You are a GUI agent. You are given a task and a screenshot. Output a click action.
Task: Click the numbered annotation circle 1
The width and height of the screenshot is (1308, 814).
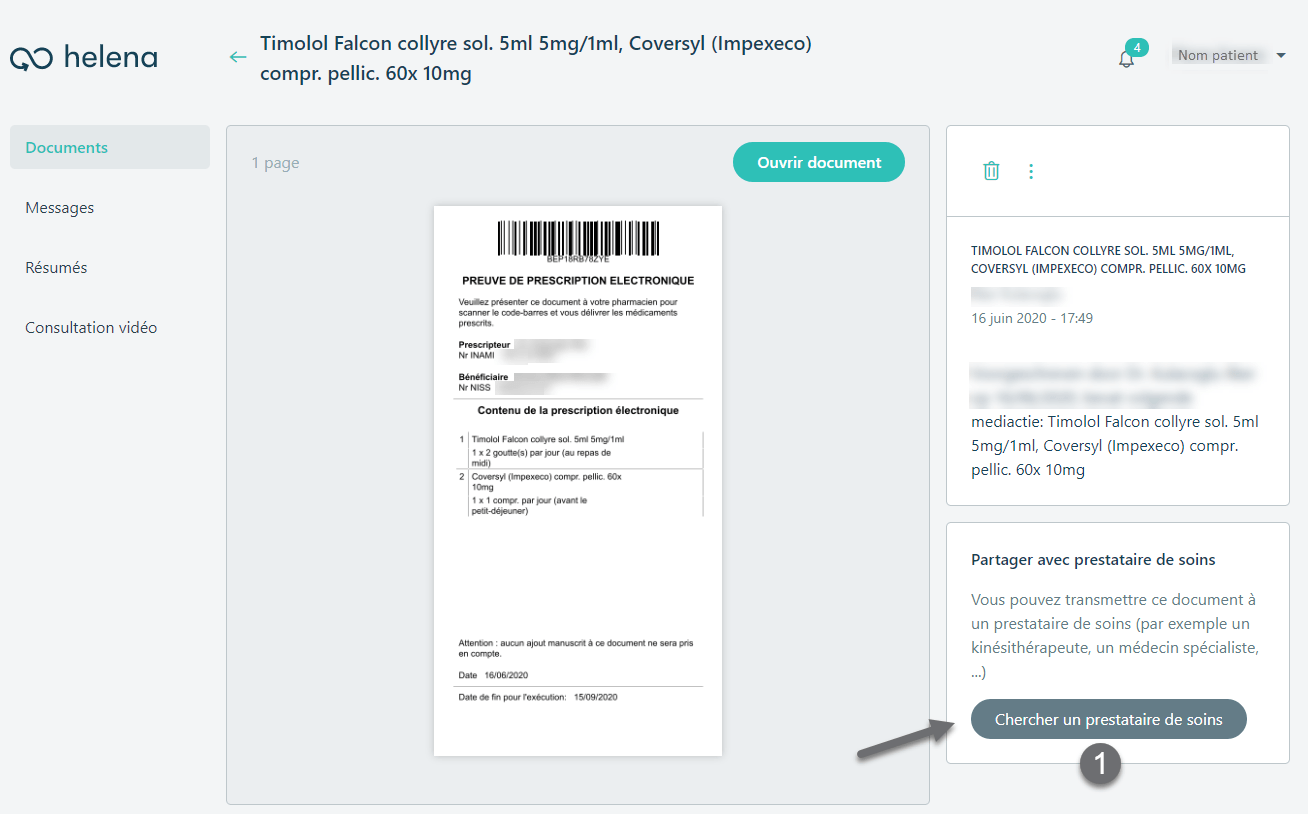(1100, 764)
